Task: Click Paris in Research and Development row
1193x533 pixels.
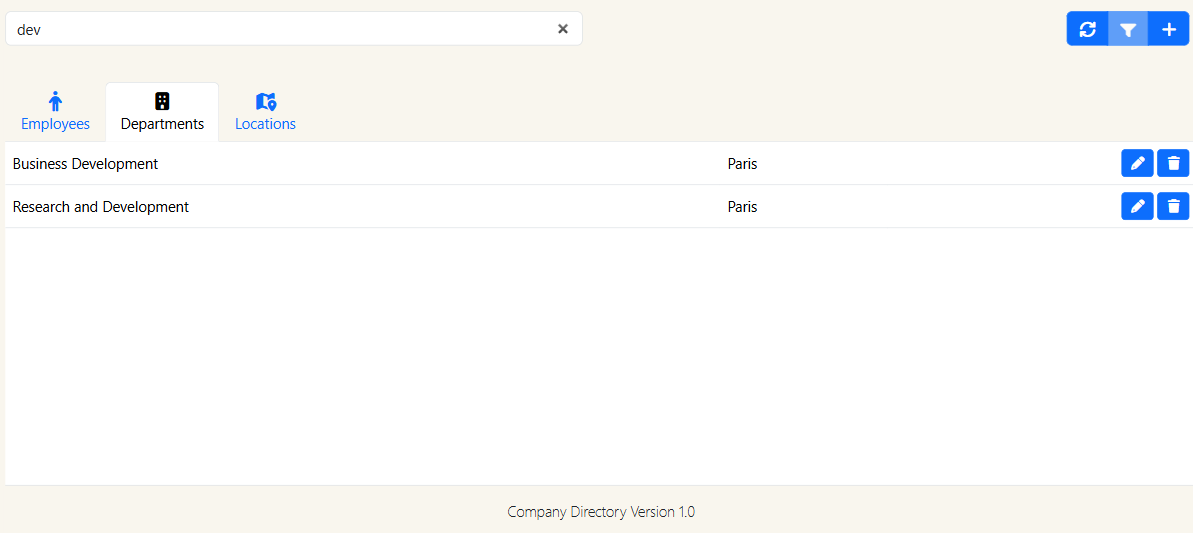Action: point(742,207)
